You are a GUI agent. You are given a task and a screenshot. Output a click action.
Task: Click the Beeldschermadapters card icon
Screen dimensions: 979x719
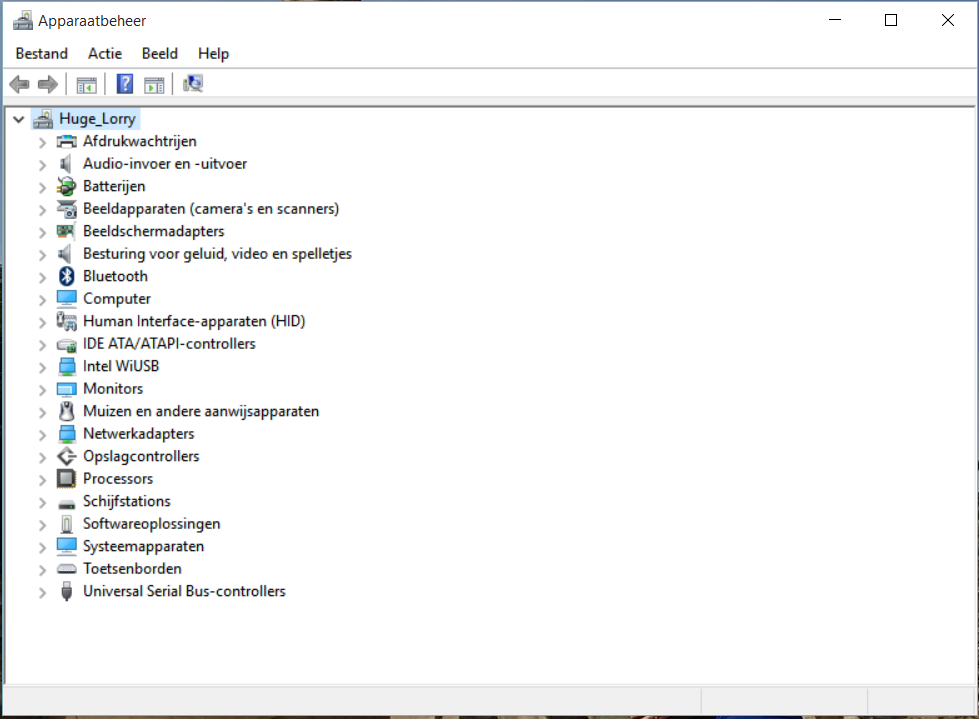click(x=66, y=232)
